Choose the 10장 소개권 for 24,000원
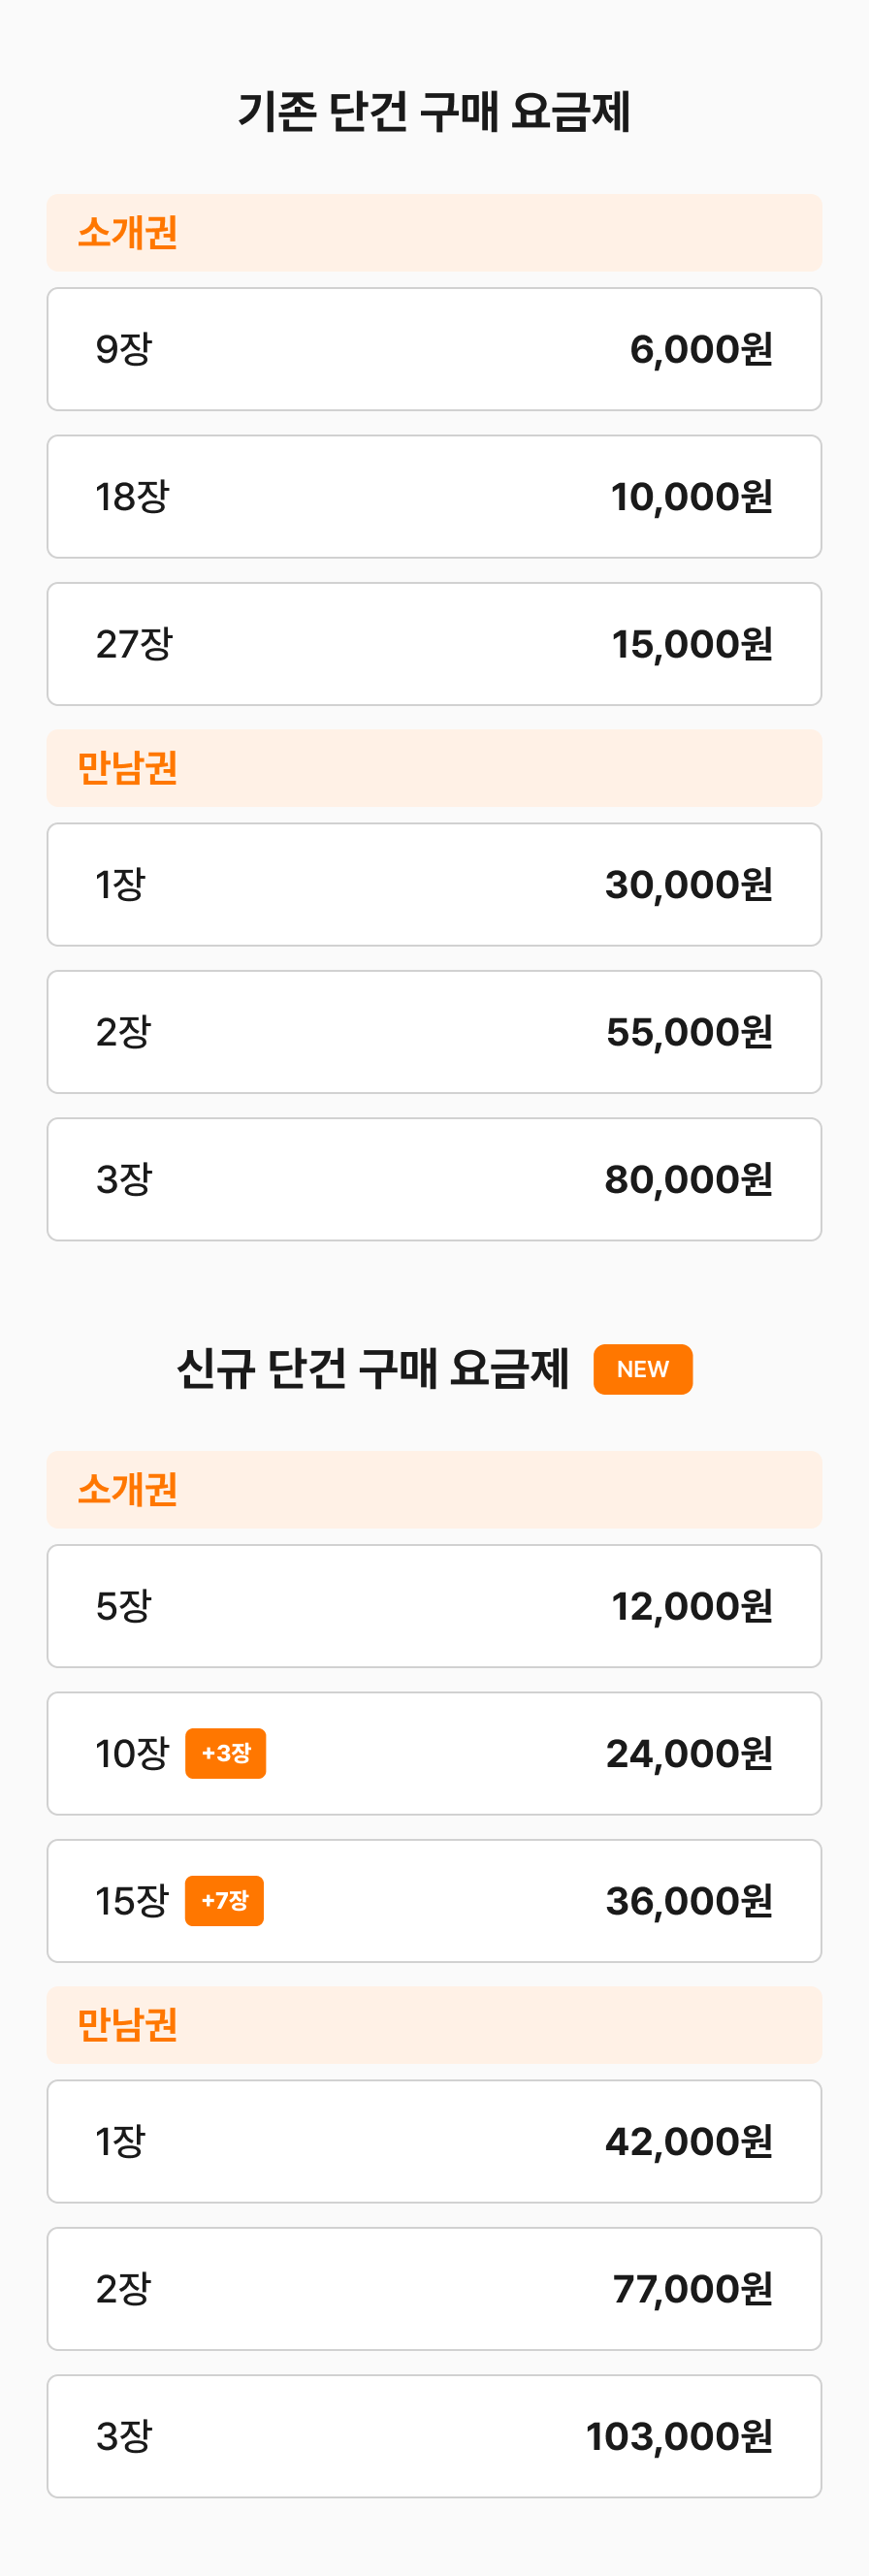The height and width of the screenshot is (2576, 869). [434, 1753]
